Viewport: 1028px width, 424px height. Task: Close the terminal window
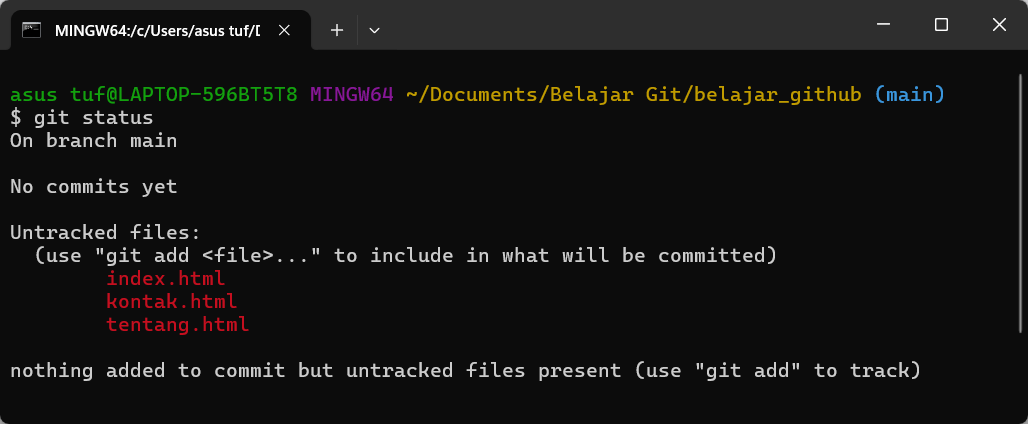998,24
